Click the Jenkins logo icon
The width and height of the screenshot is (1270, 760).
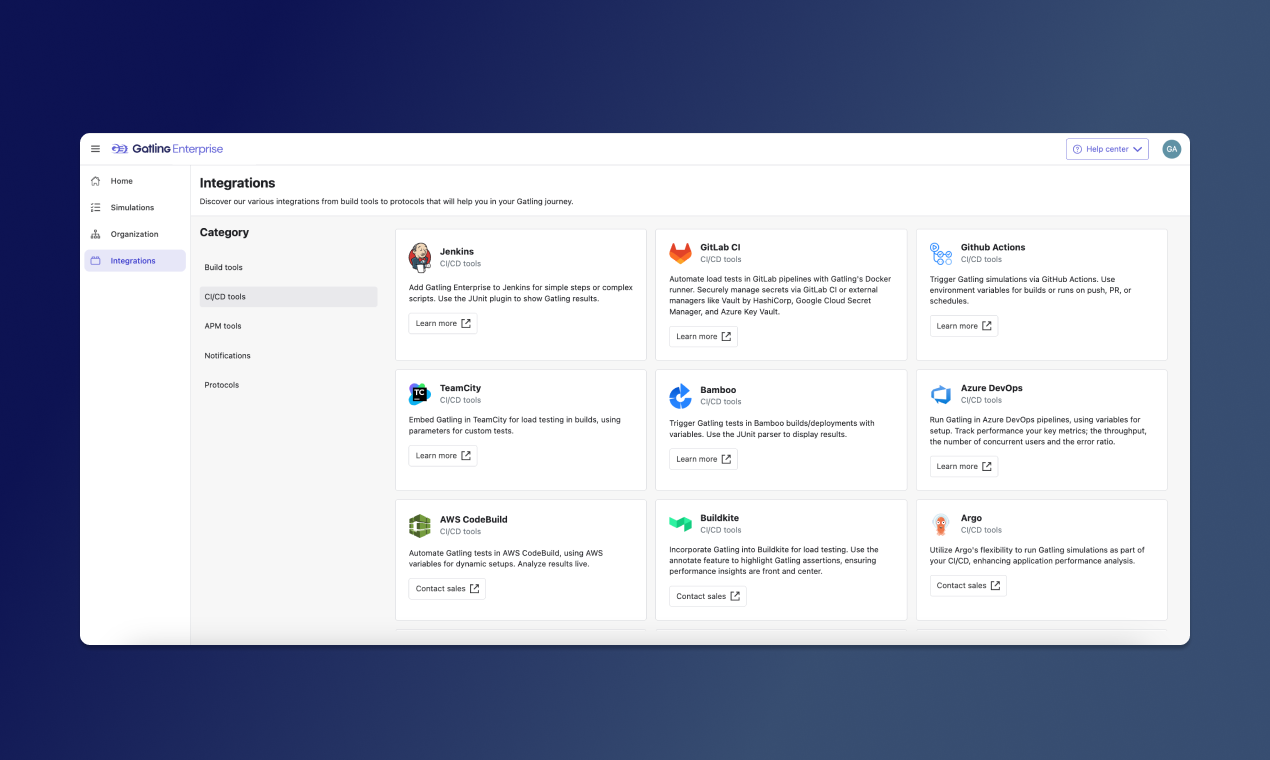(x=420, y=257)
